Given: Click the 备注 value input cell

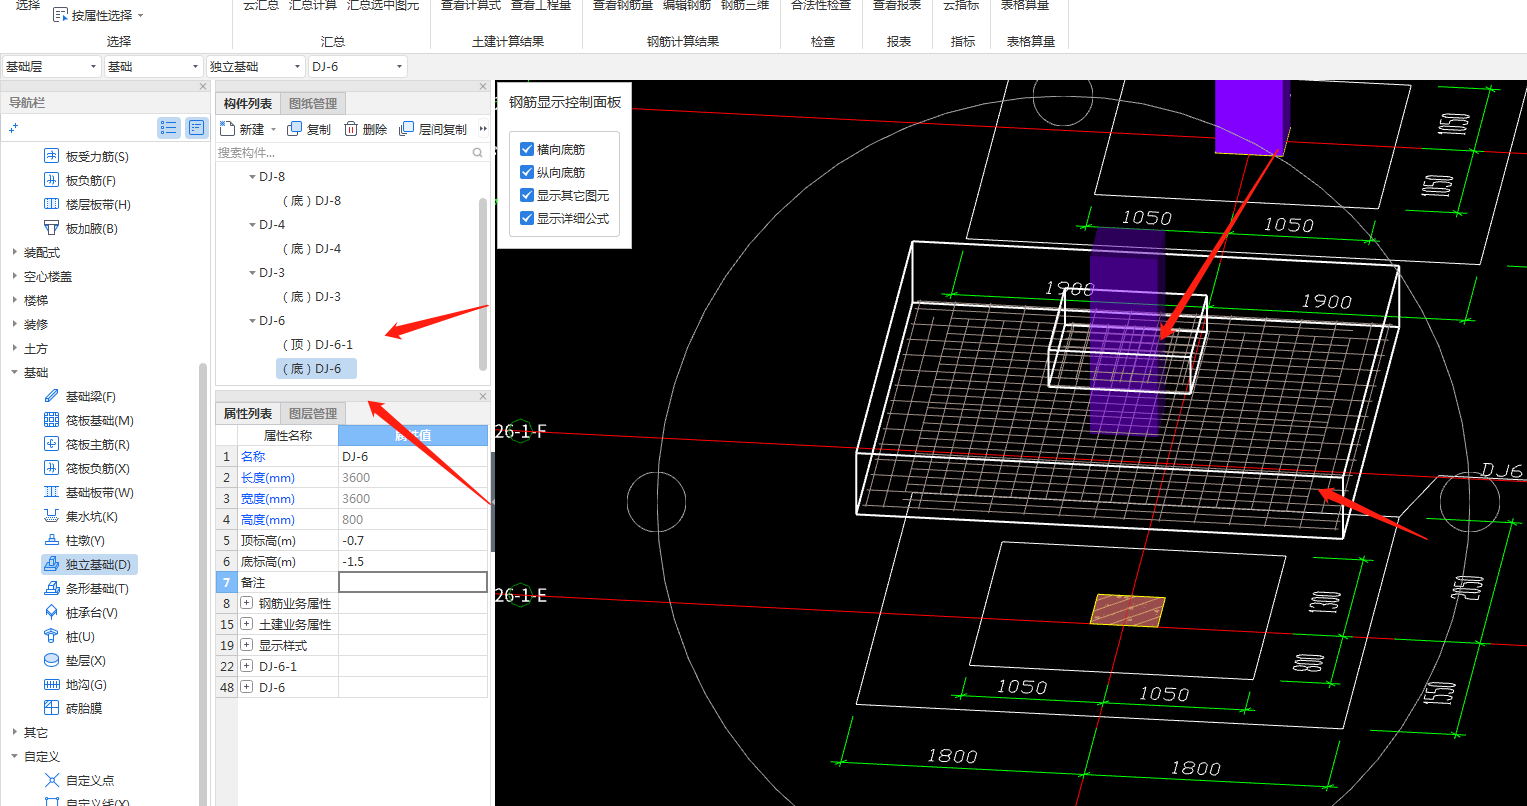Looking at the screenshot, I should (413, 582).
